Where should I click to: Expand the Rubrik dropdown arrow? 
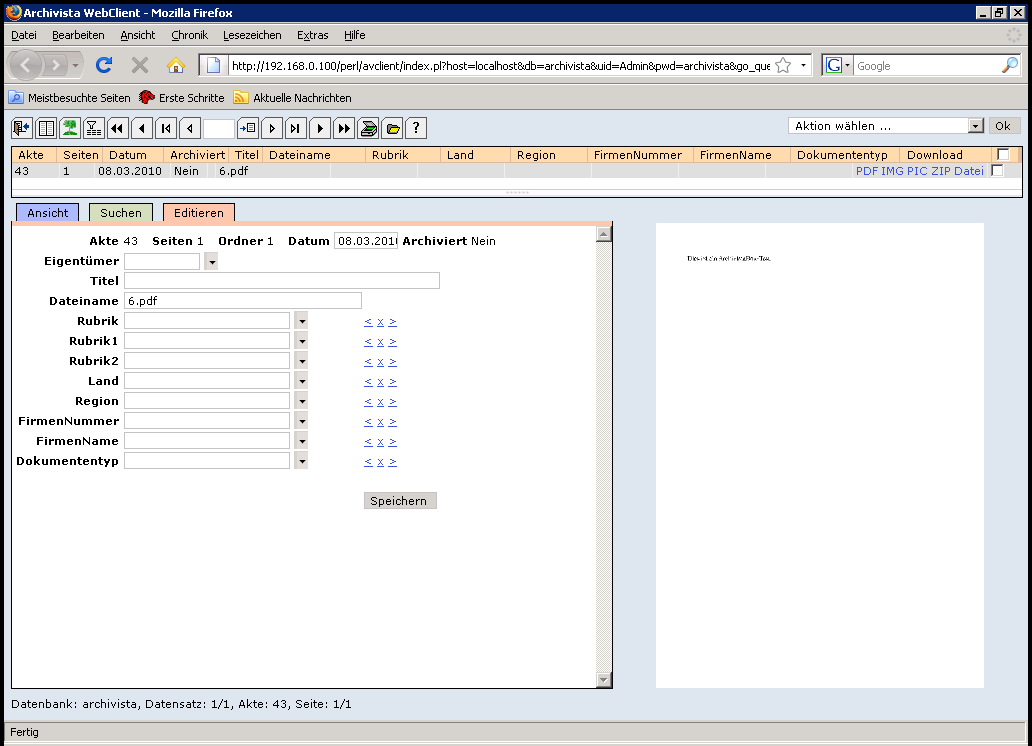click(x=301, y=321)
